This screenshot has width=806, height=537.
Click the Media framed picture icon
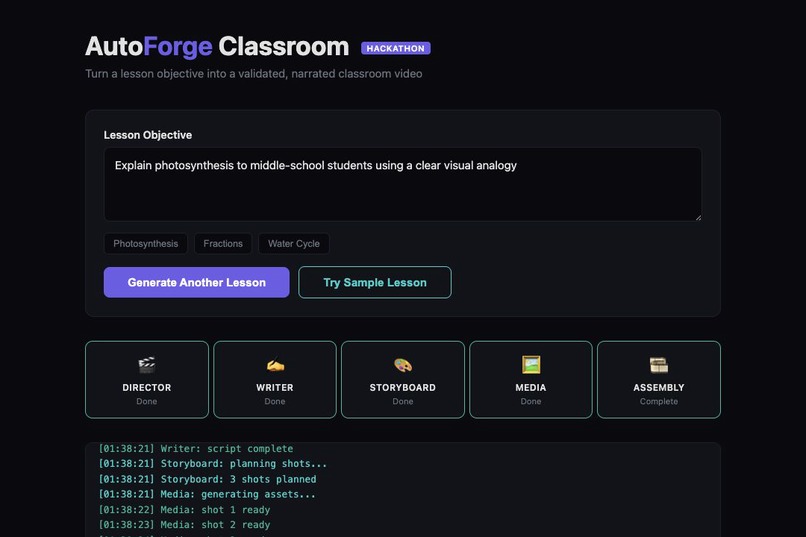pyautogui.click(x=531, y=365)
